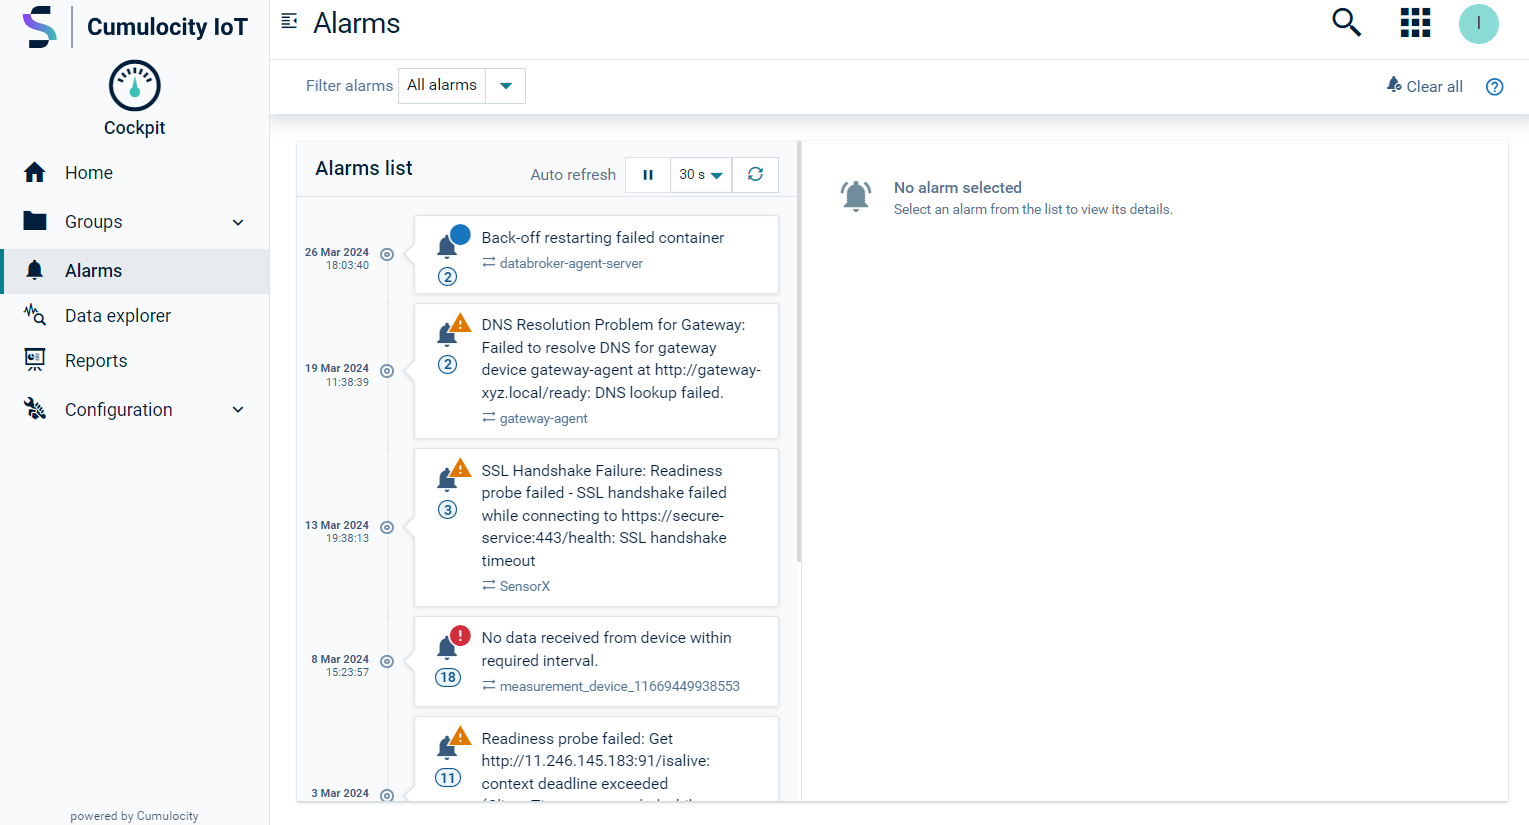Open databroker-agent-server device link

click(571, 263)
